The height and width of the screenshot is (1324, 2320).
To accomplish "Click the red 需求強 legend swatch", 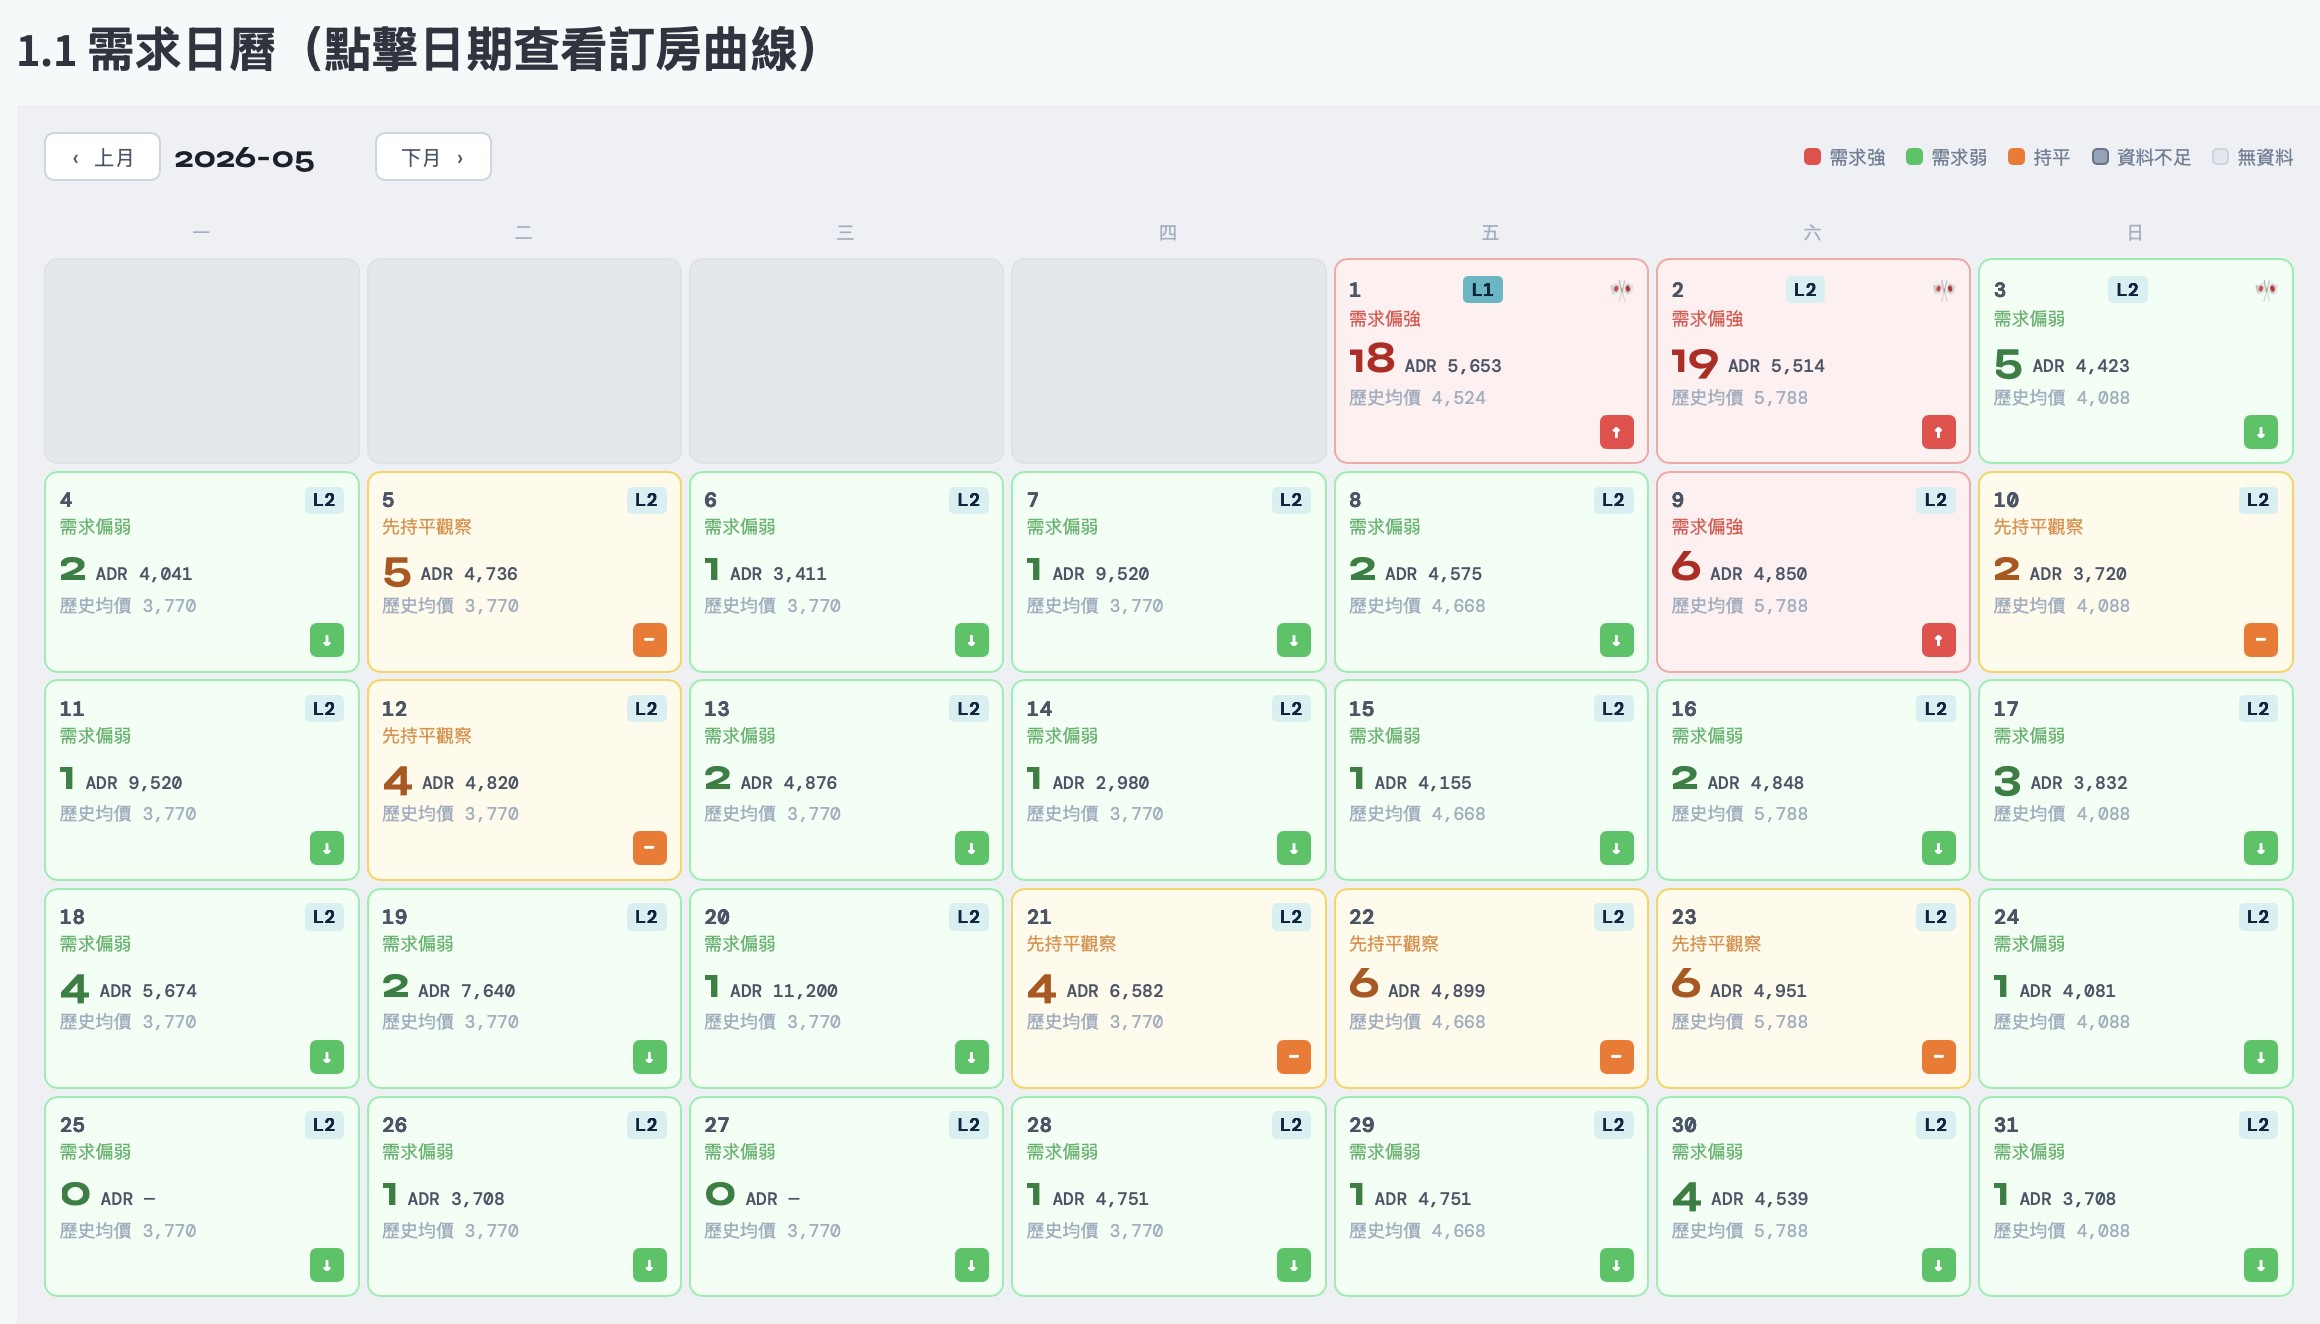I will click(1812, 157).
